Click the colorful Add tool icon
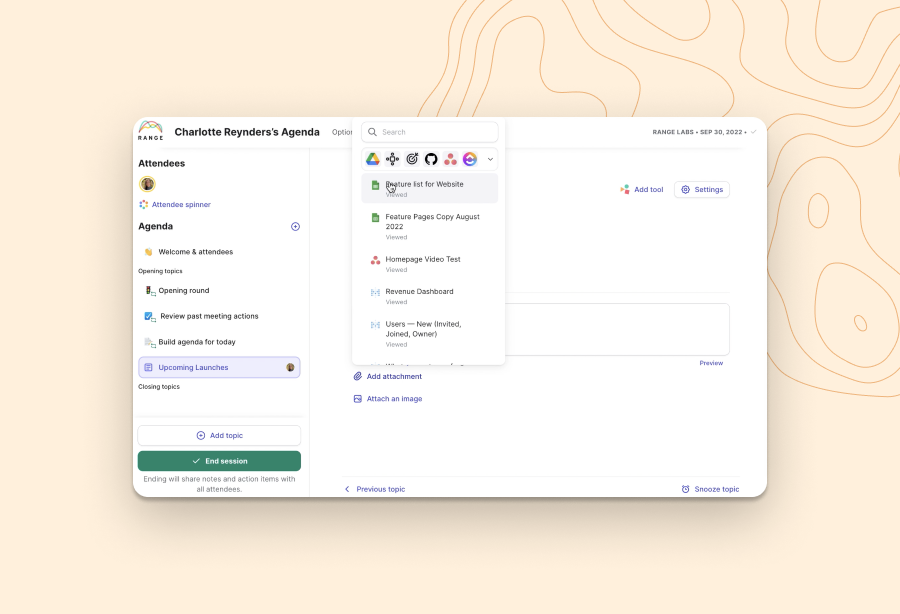The width and height of the screenshot is (900, 614). (x=624, y=189)
